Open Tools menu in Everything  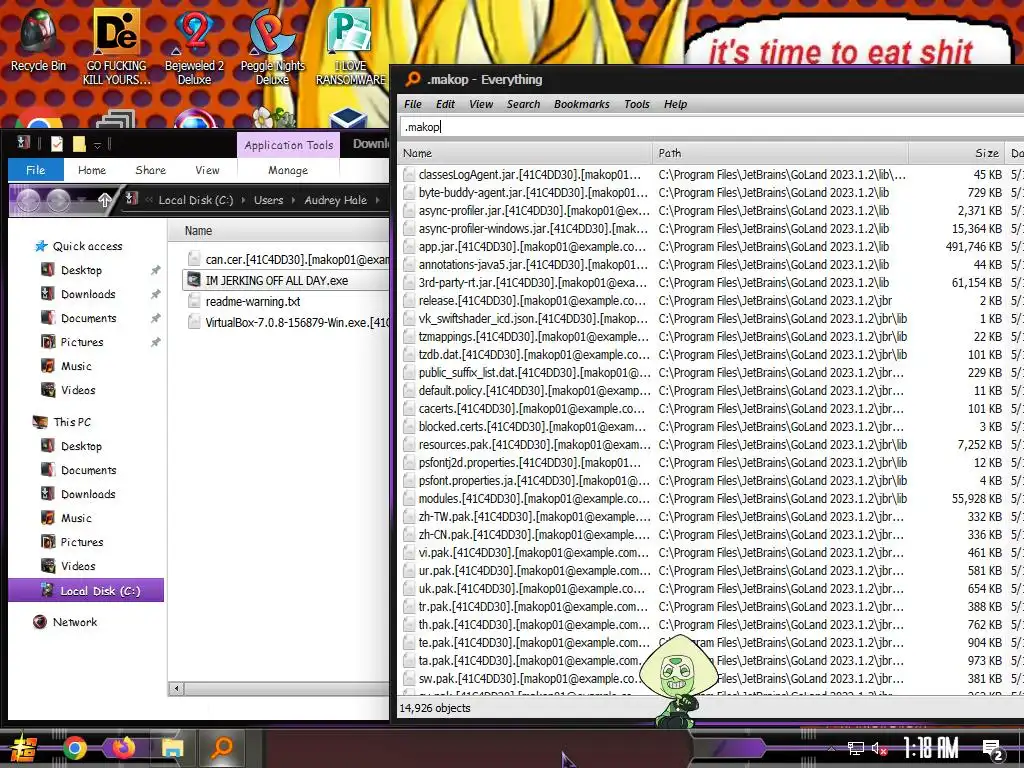pos(637,104)
